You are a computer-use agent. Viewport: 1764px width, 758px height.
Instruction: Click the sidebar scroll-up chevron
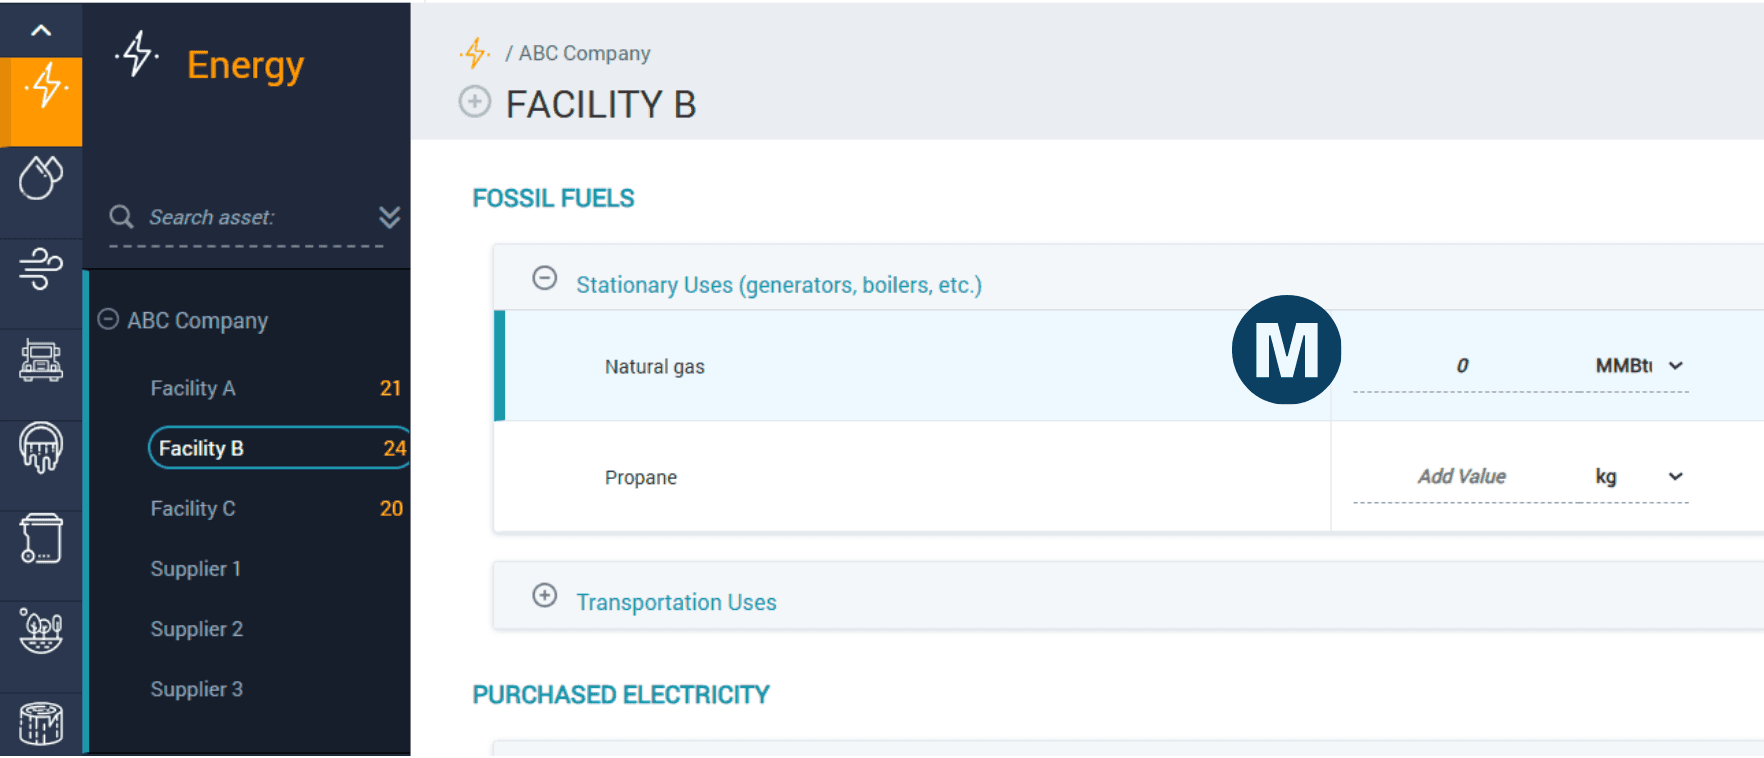pos(41,30)
